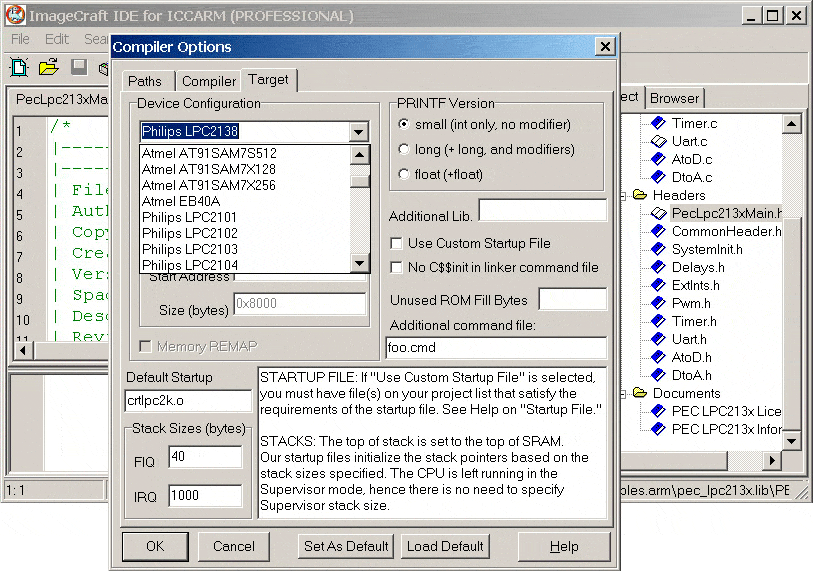Screen dimensions: 813x571
Task: Click the New File toolbar icon
Action: click(19, 67)
